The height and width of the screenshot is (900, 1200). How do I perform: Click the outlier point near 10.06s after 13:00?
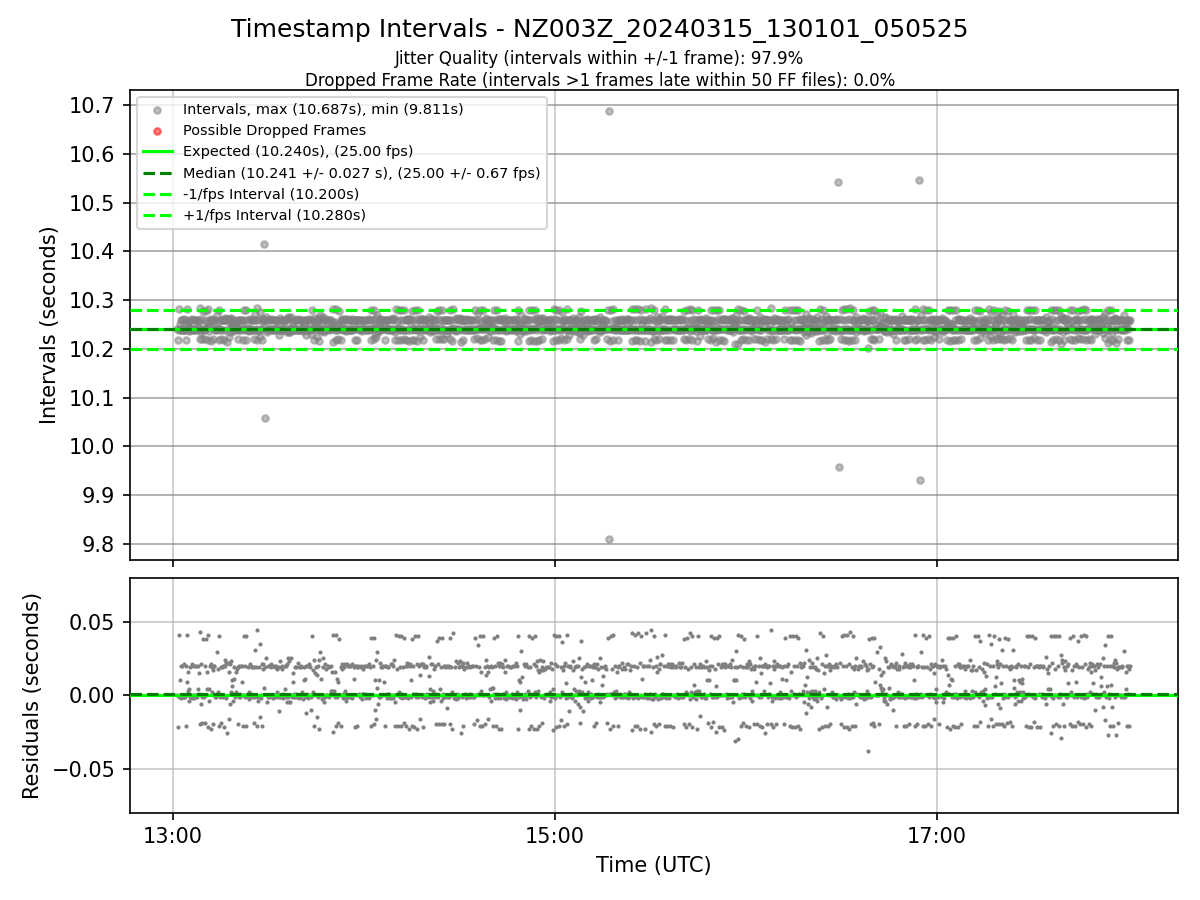(x=265, y=418)
